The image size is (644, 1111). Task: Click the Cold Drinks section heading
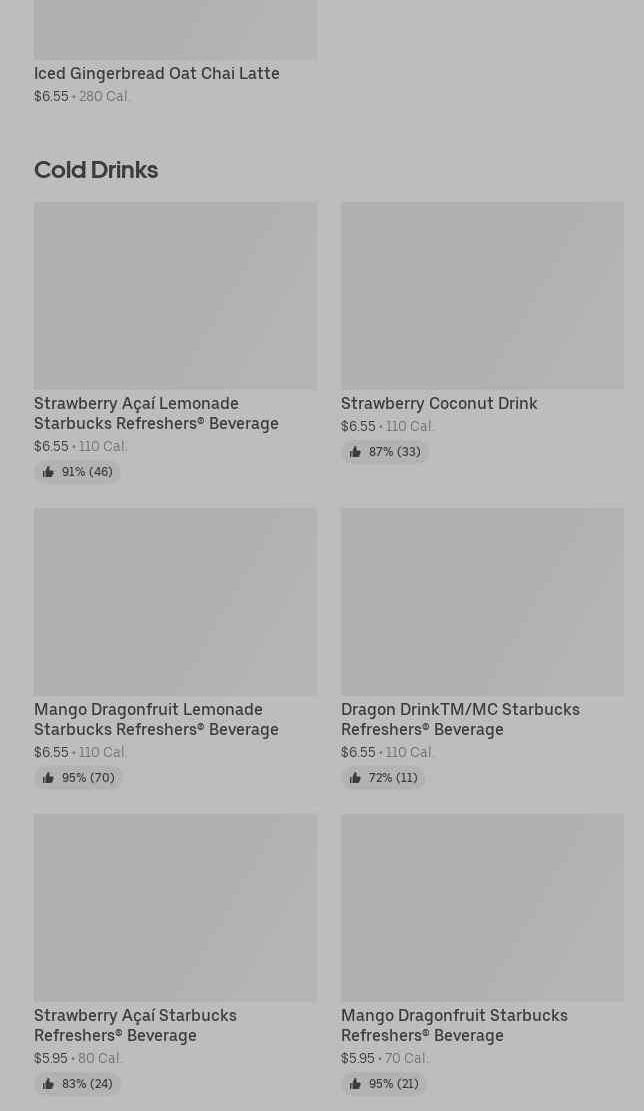click(x=96, y=170)
